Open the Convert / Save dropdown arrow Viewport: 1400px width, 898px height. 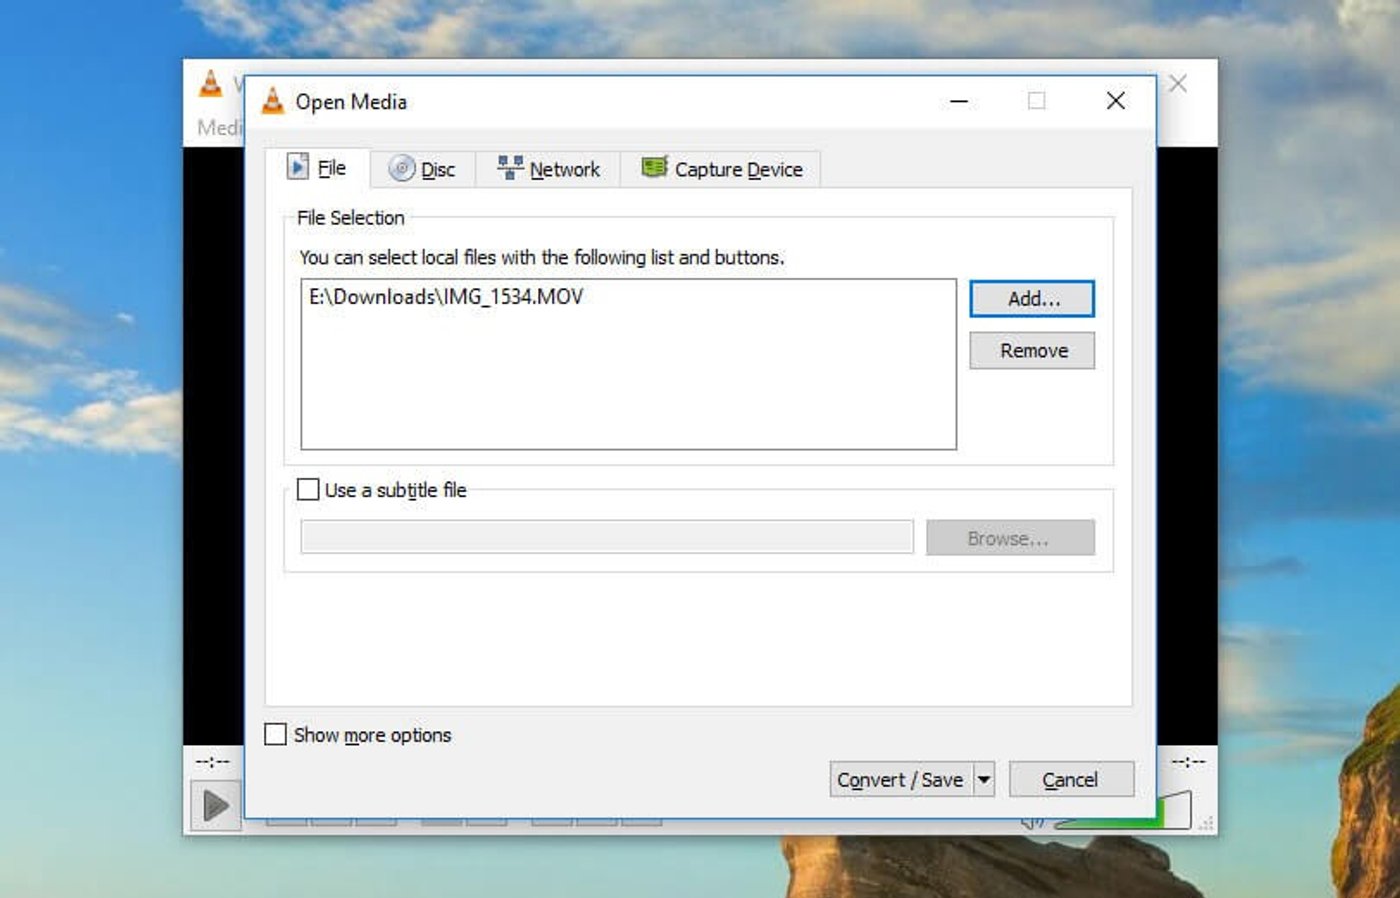click(982, 779)
